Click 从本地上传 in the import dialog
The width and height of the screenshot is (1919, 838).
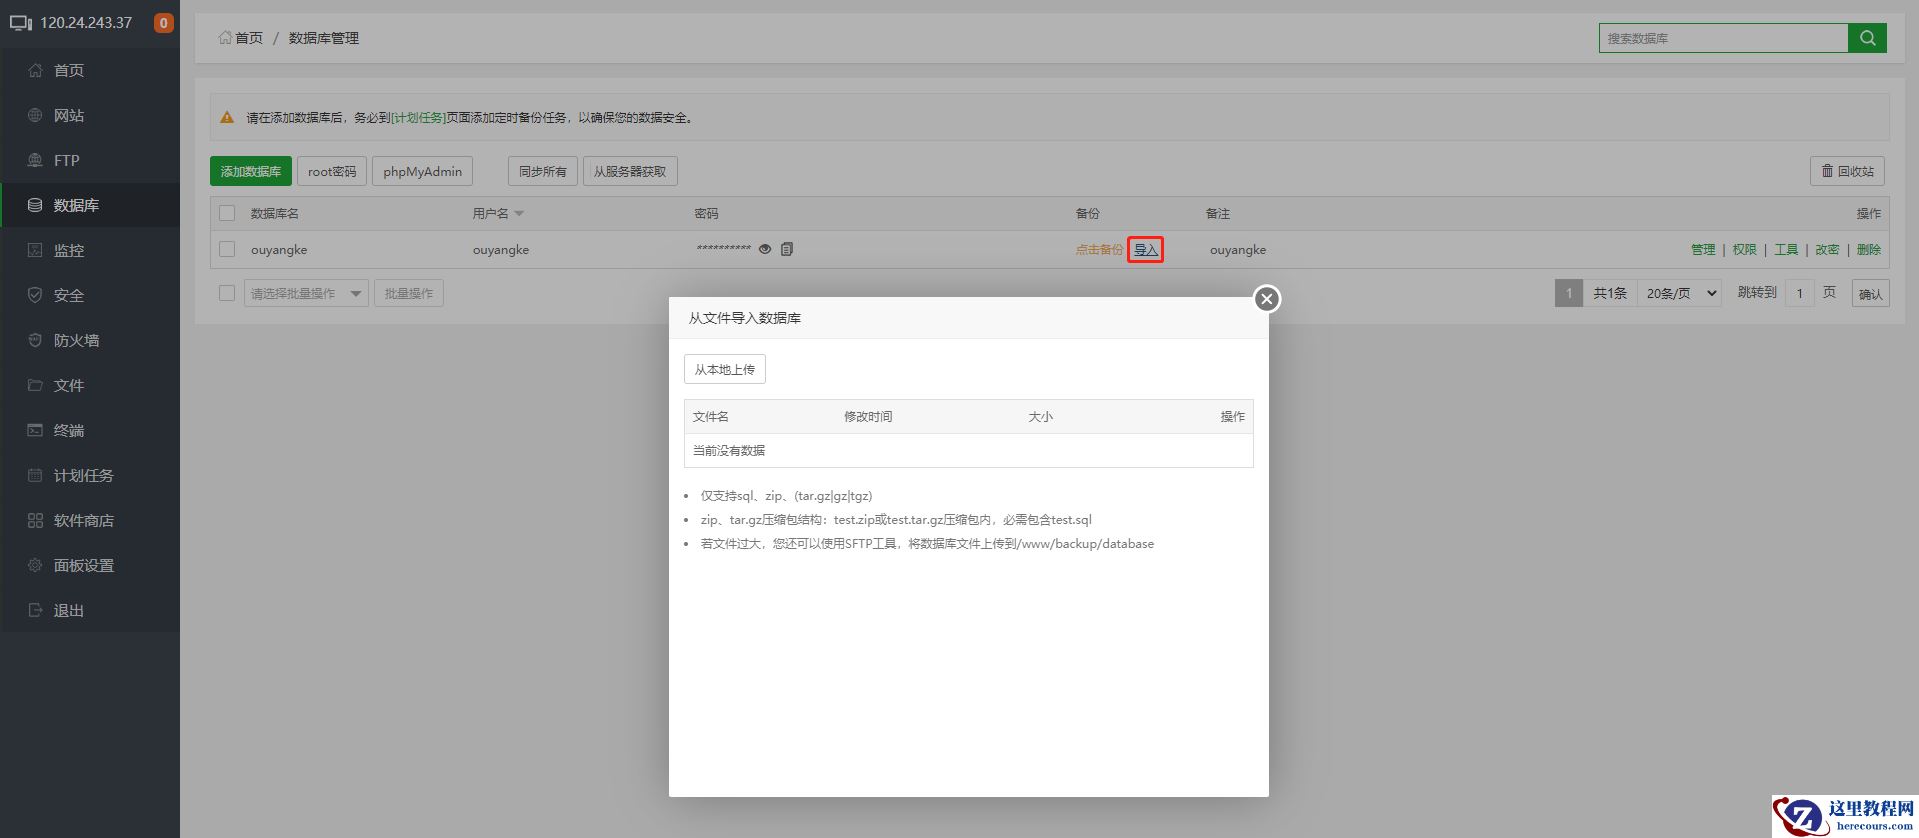pos(725,369)
